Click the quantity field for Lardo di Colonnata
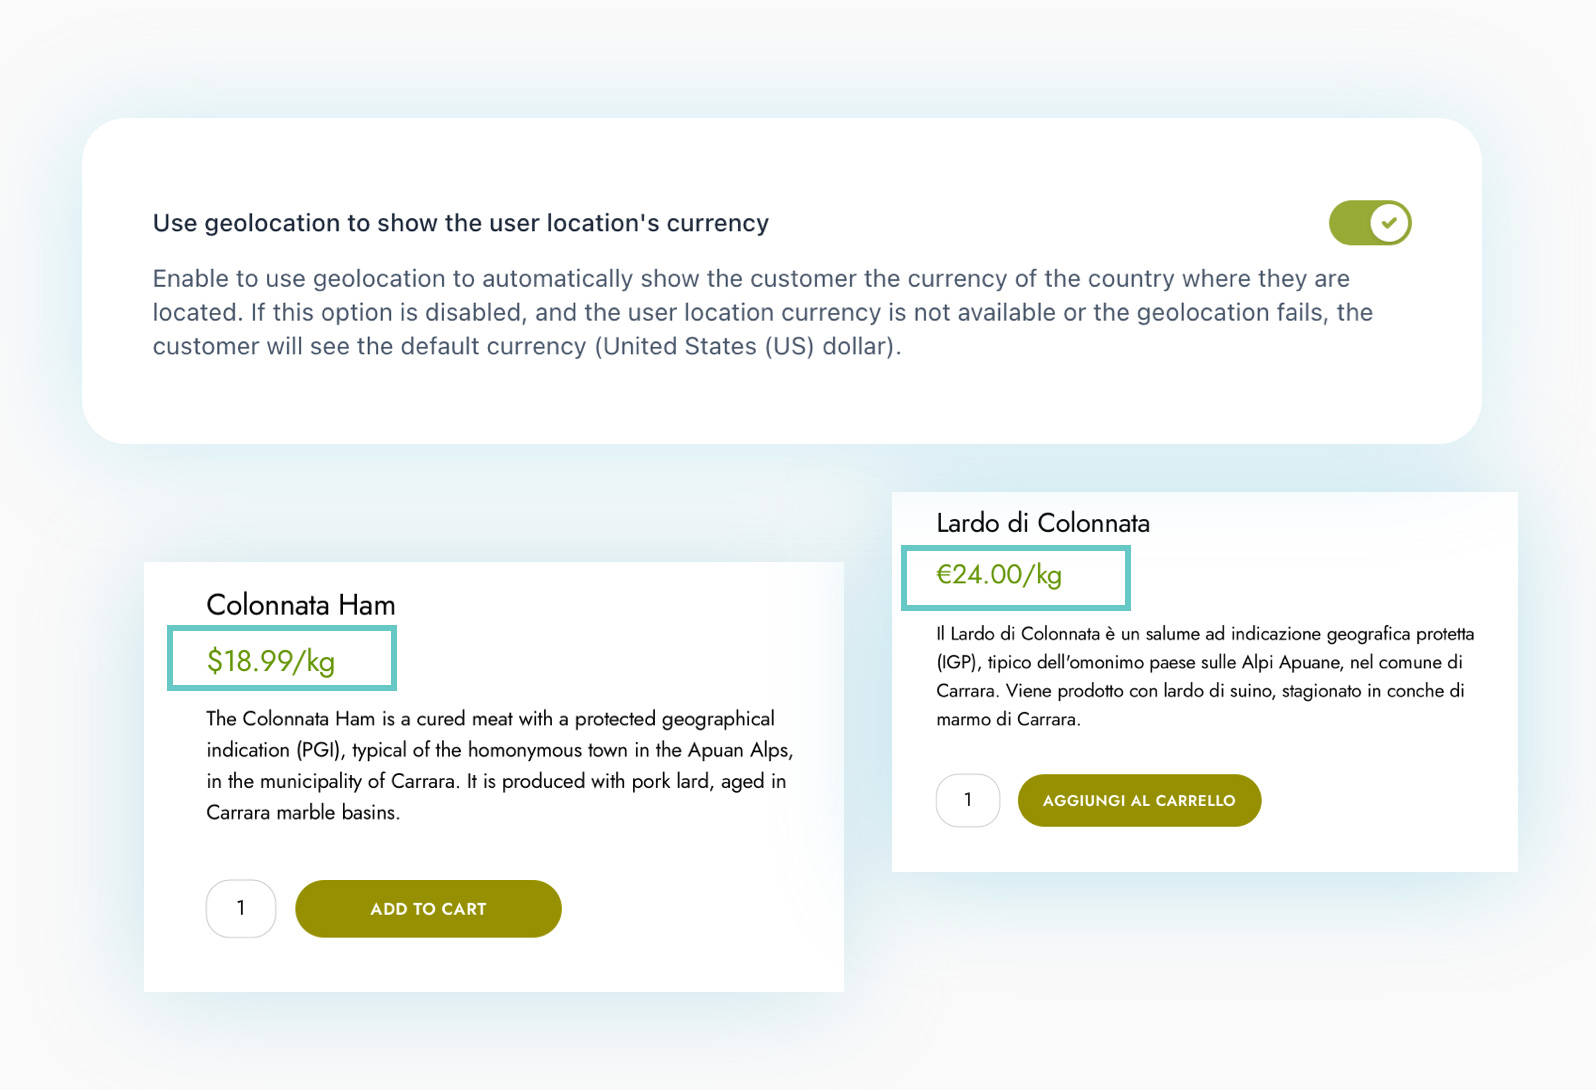The image size is (1596, 1090). [967, 800]
